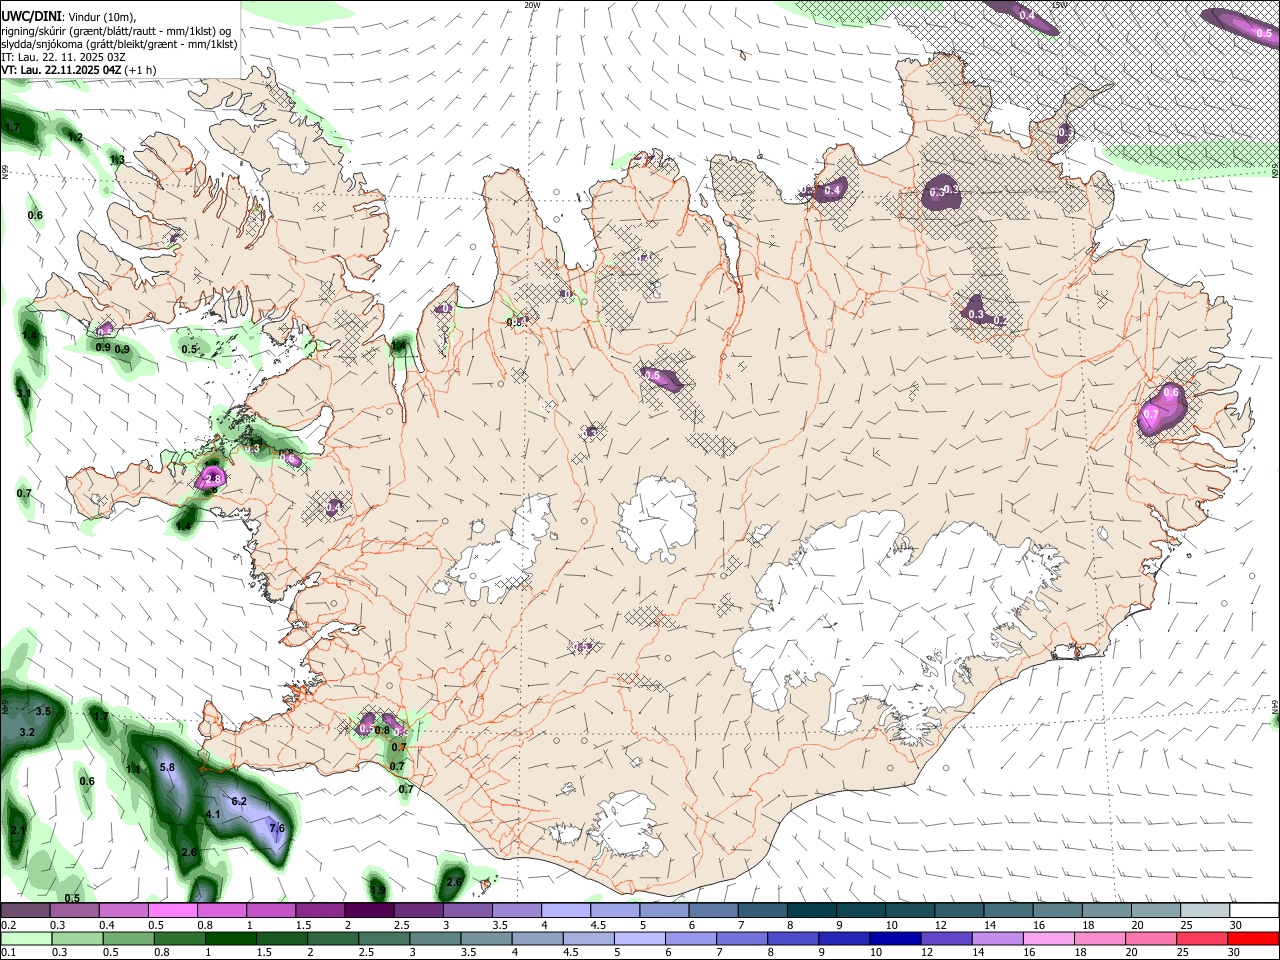Select the dark teal 8–9 swatch in snow legend
The width and height of the screenshot is (1280, 960).
tap(812, 910)
